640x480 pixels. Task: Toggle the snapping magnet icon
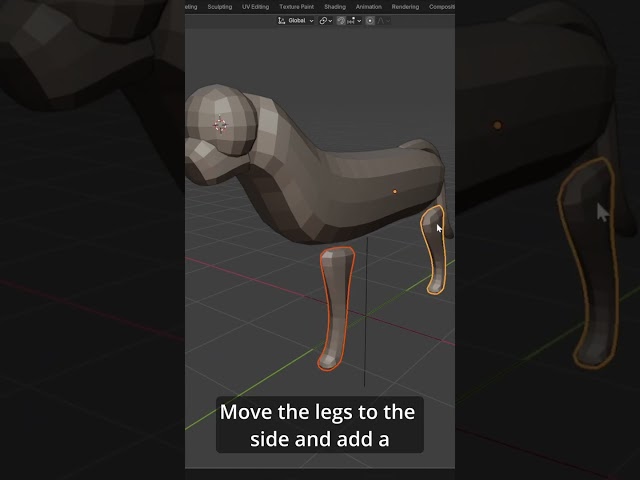click(x=341, y=21)
